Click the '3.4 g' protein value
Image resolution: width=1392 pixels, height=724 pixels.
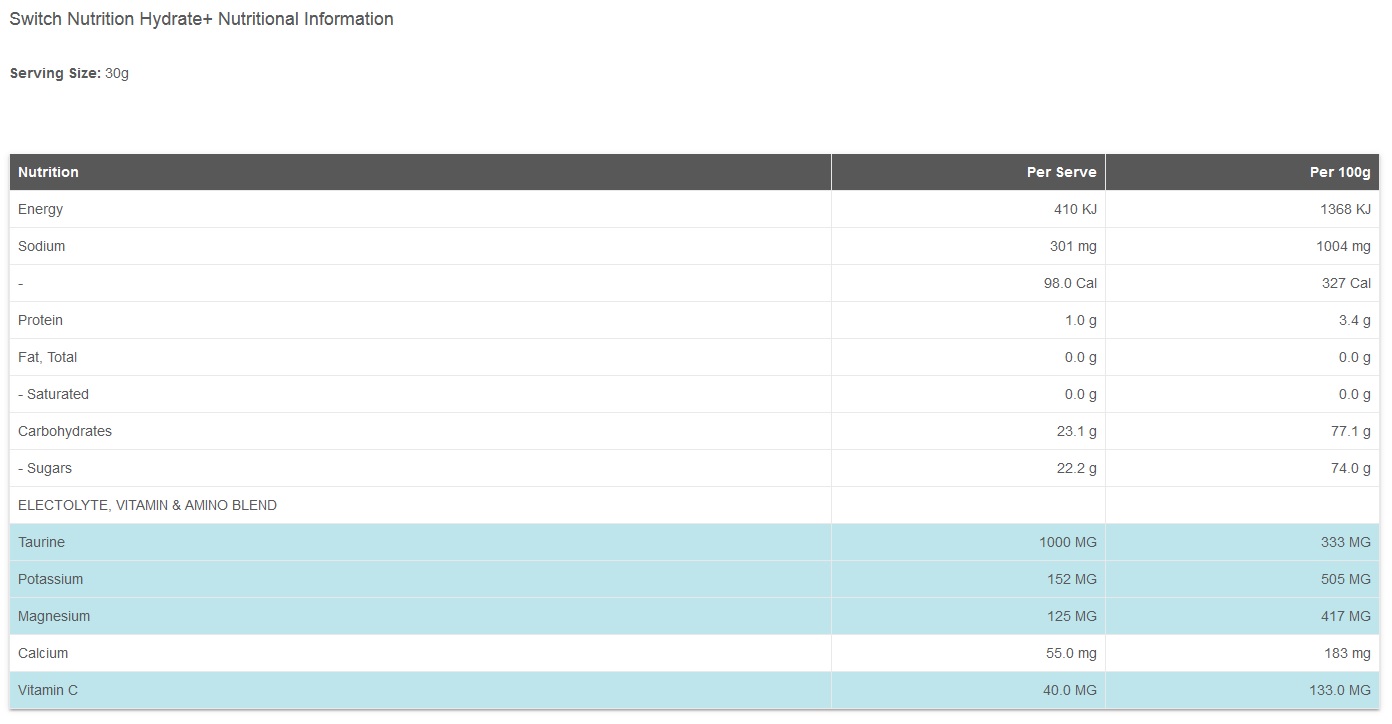tap(1355, 320)
